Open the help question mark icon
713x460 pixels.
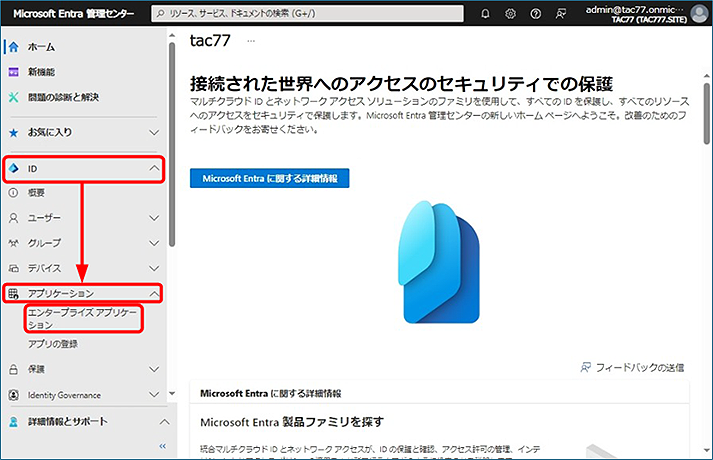(536, 14)
